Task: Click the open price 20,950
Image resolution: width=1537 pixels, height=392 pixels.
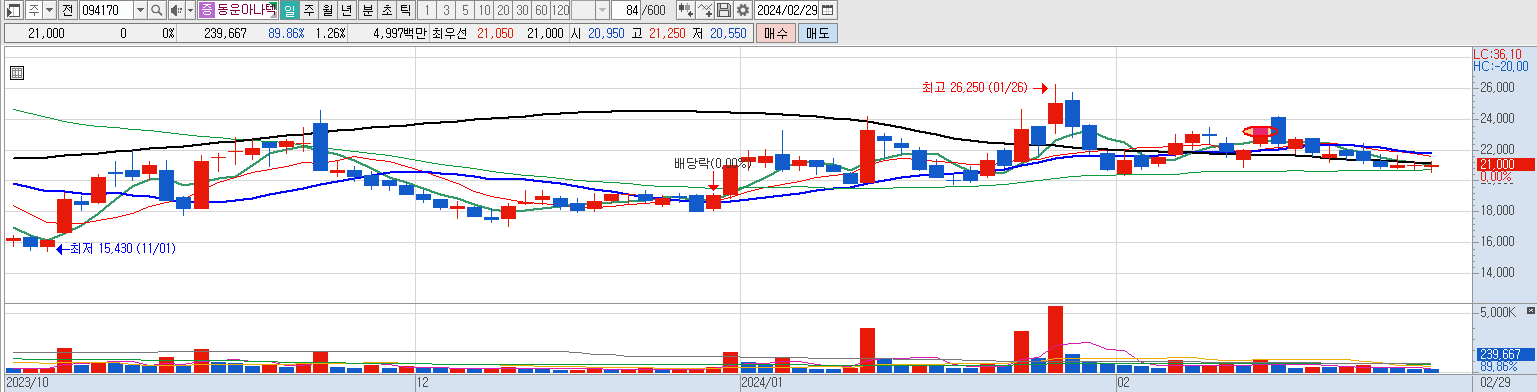Action: [x=606, y=33]
